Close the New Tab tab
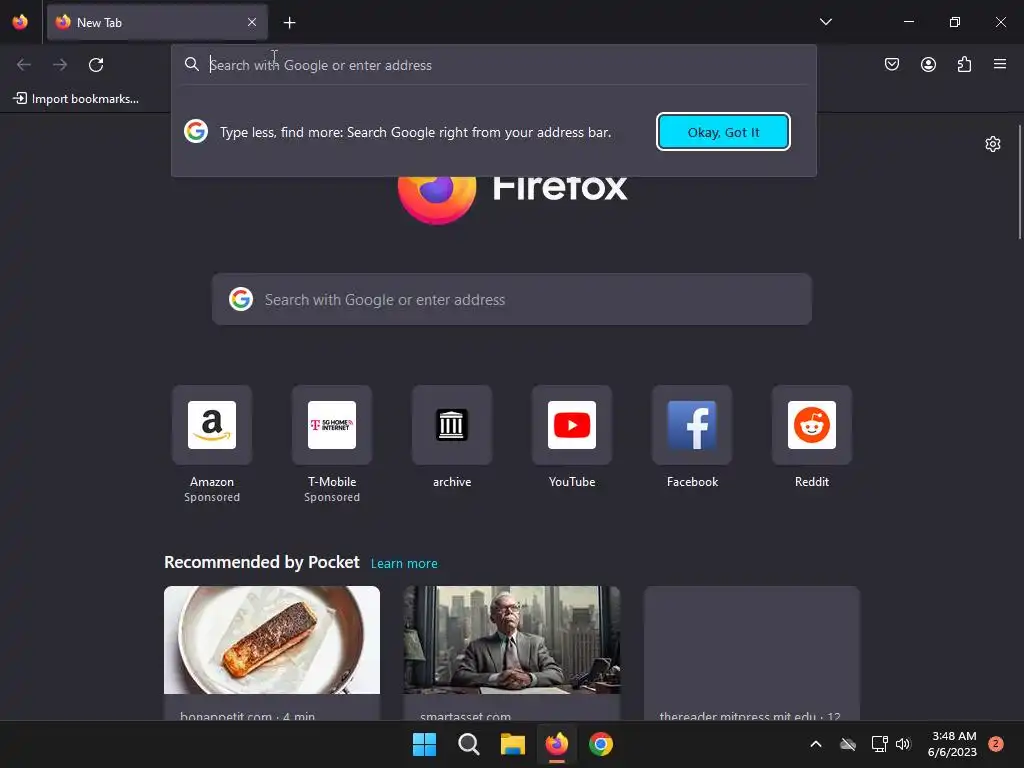The image size is (1024, 768). tap(252, 22)
